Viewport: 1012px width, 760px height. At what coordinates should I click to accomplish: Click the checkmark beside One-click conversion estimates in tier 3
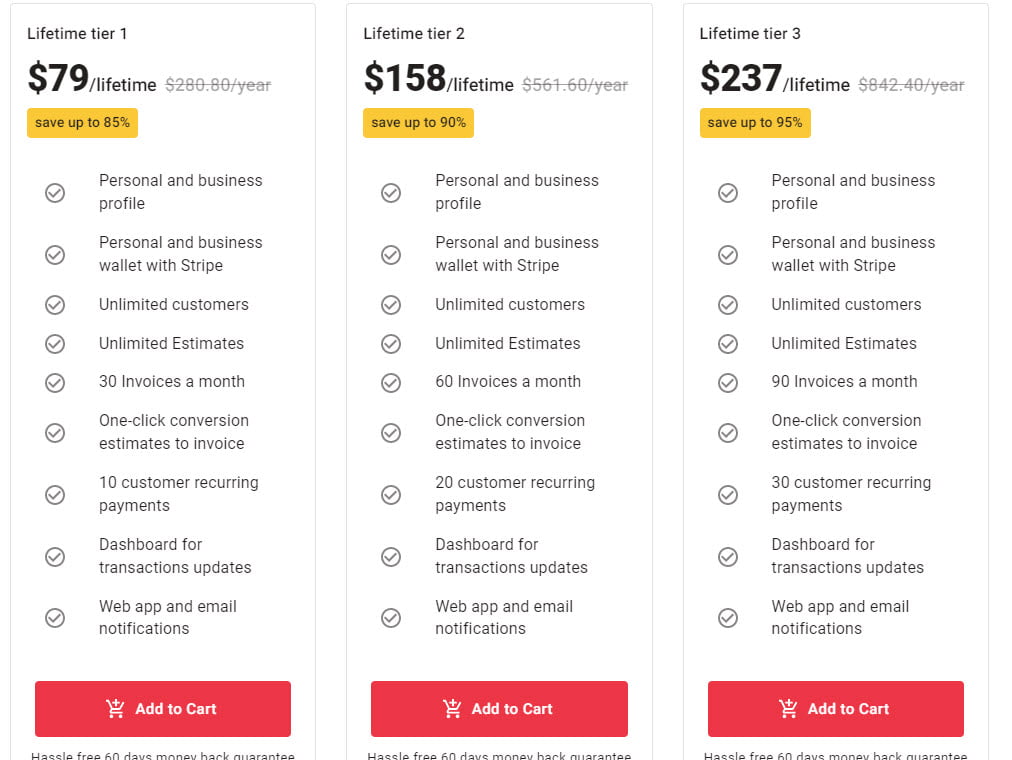pos(728,432)
